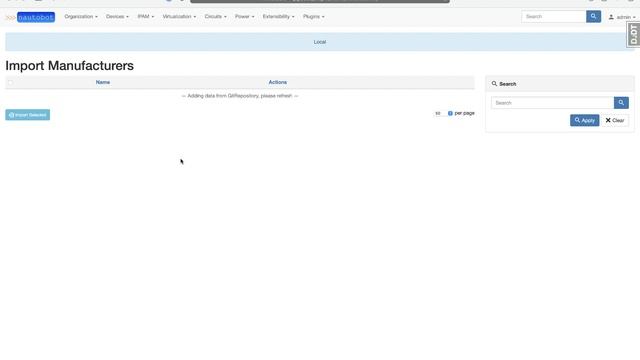The image size is (640, 360).
Task: Click the Clear filter button
Action: pyautogui.click(x=615, y=120)
